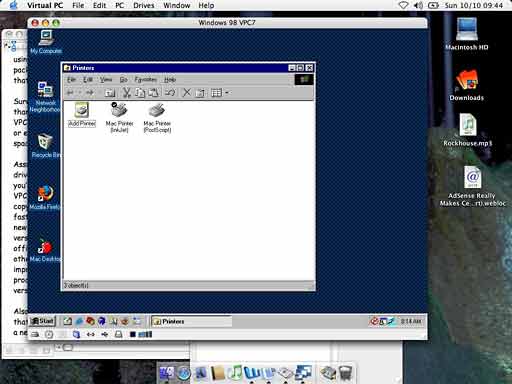Viewport: 512px width, 384px height.
Task: Open View menu in Printers window
Action: [106, 80]
